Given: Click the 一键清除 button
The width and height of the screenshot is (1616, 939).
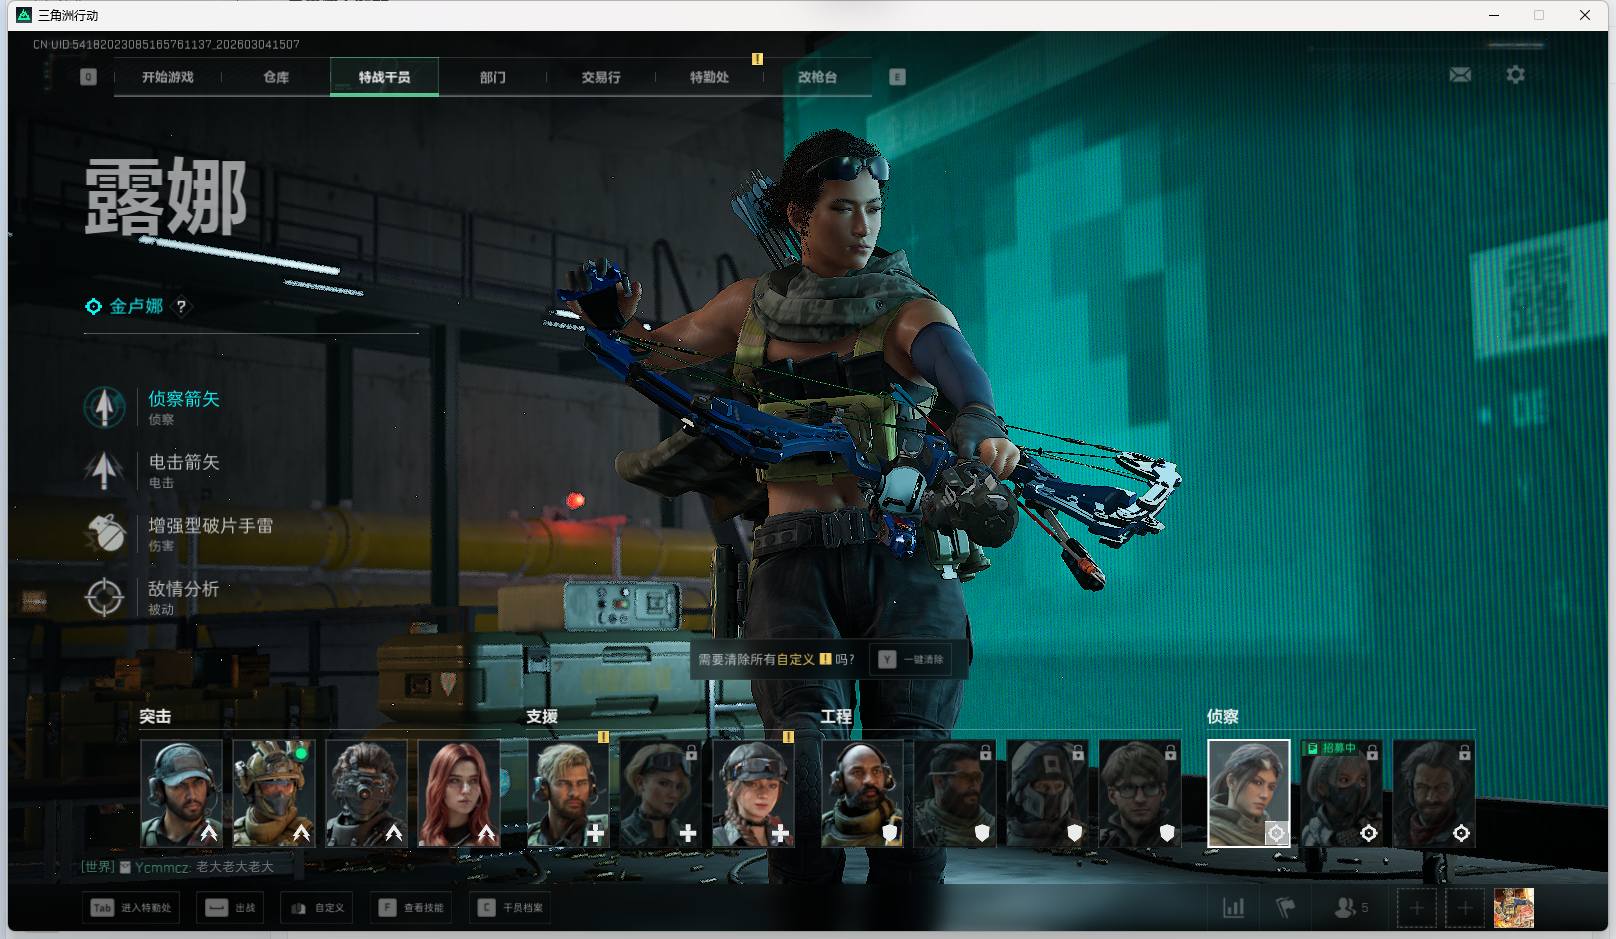Looking at the screenshot, I should click(x=911, y=660).
